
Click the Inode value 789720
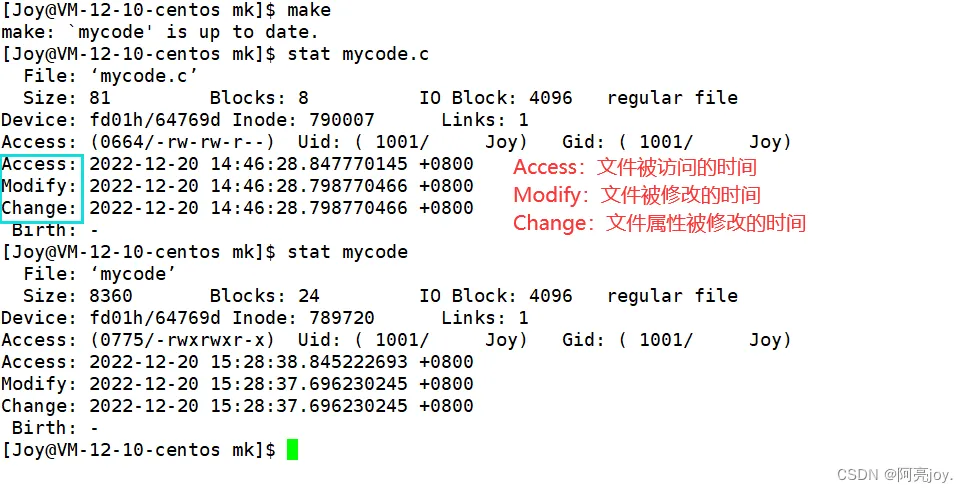[x=342, y=318]
